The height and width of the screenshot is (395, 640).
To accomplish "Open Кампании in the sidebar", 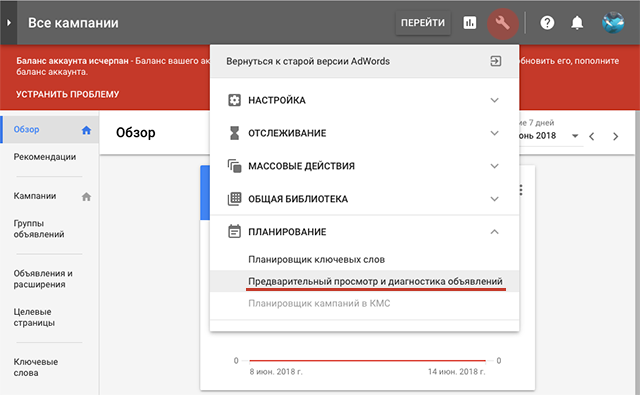I will click(35, 196).
